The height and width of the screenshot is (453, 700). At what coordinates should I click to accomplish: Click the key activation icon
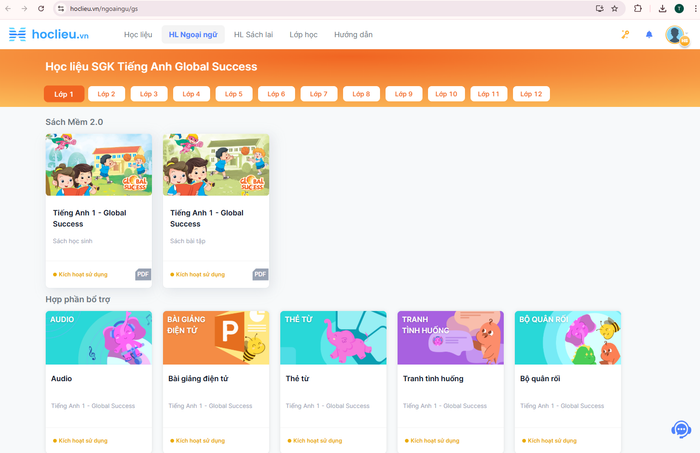[x=625, y=35]
